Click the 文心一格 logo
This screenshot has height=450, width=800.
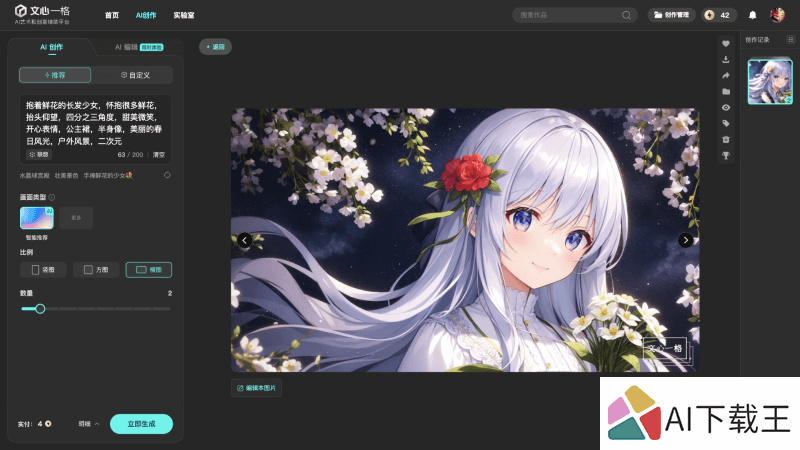pyautogui.click(x=42, y=14)
